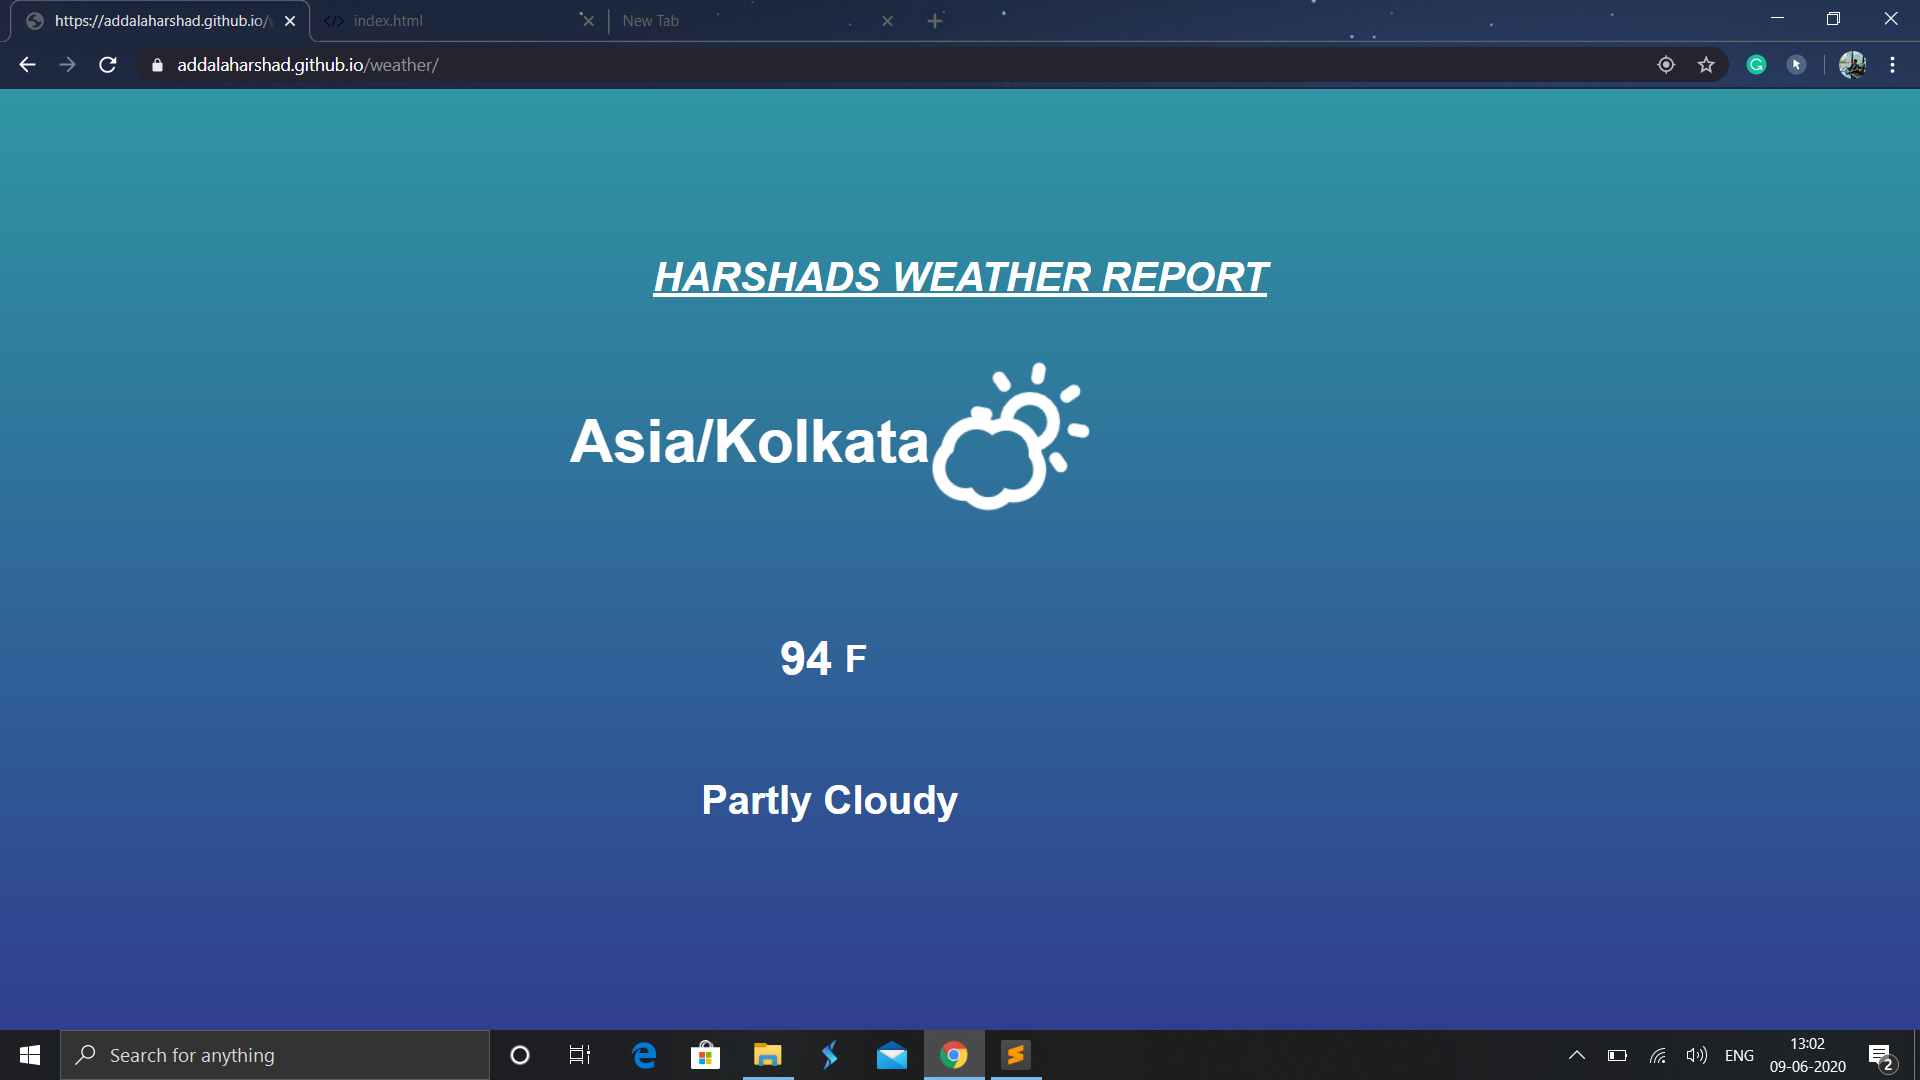
Task: Open the volume control in tray
Action: (x=1696, y=1055)
